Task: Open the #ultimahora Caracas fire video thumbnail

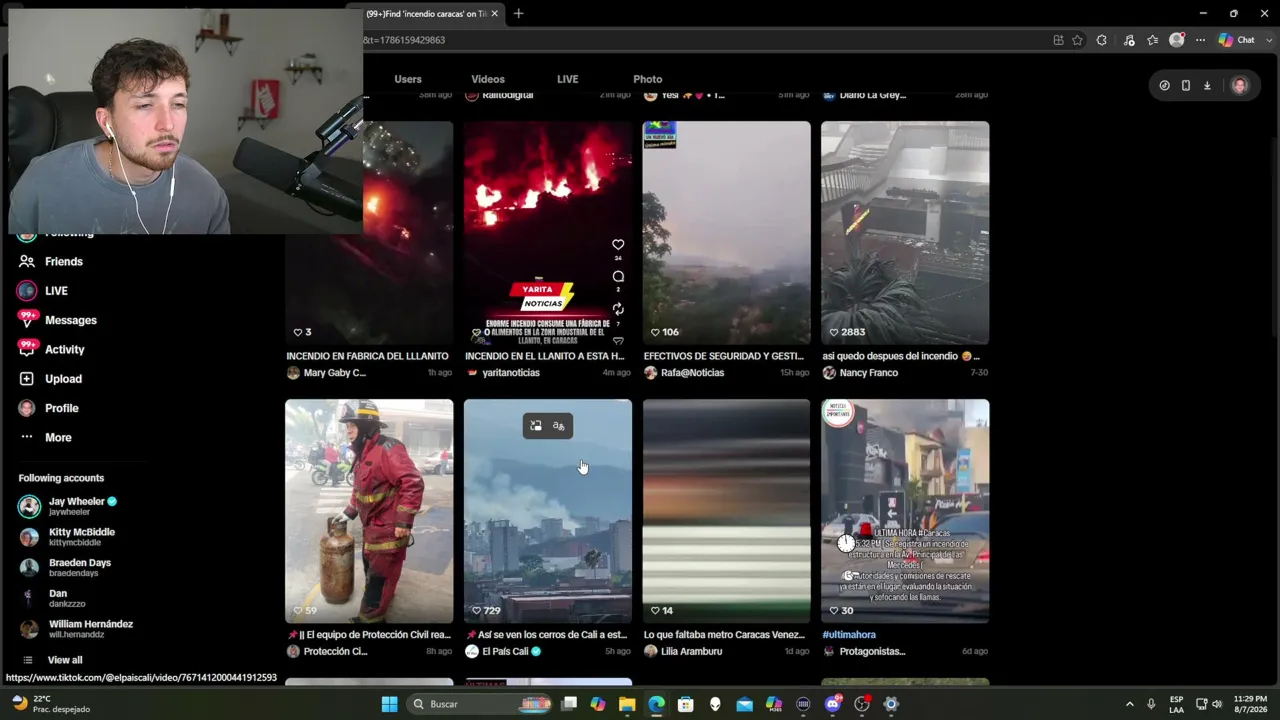Action: tap(905, 511)
